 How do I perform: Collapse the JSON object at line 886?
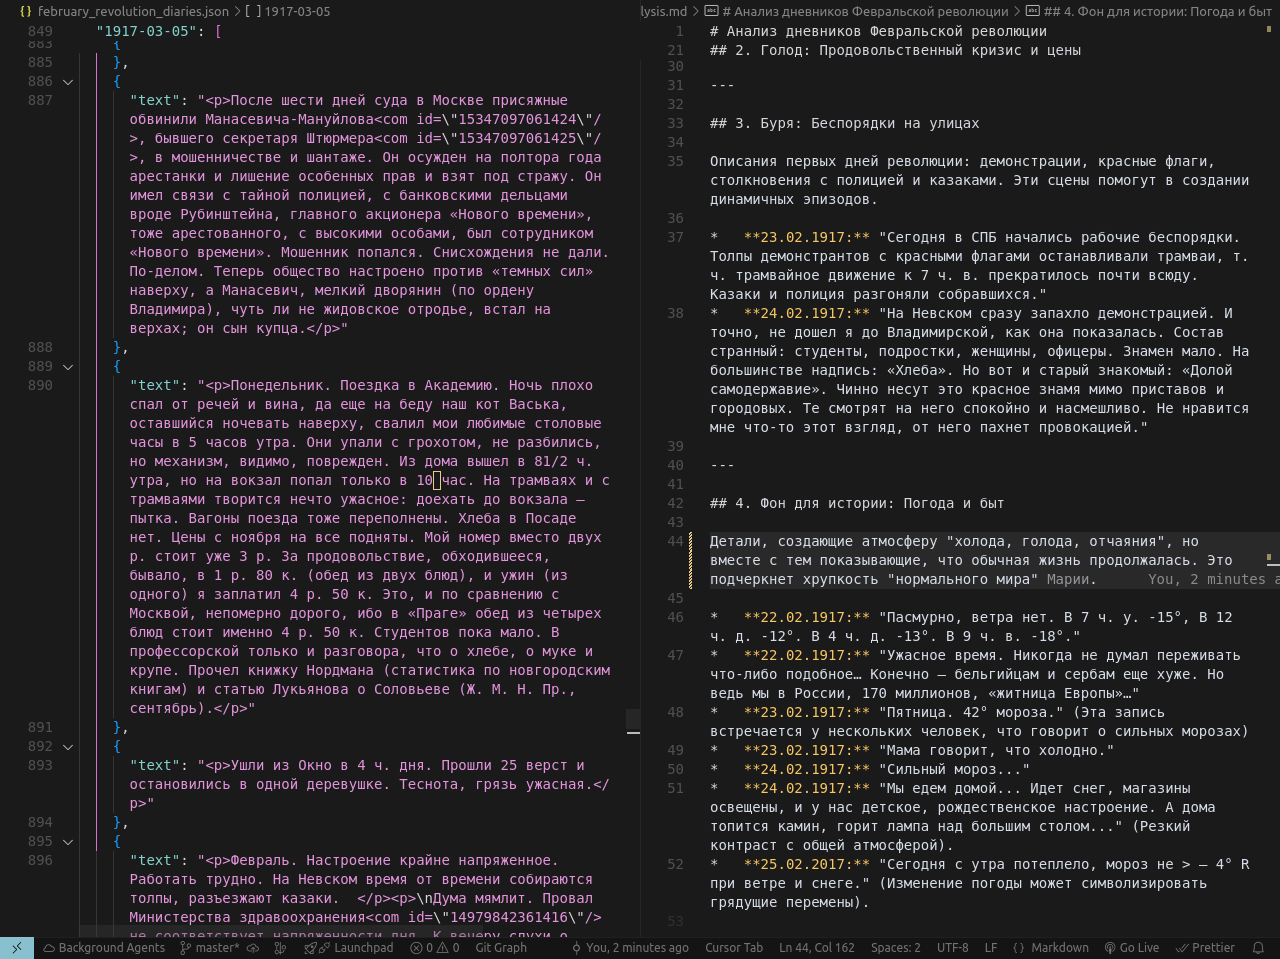pyautogui.click(x=68, y=82)
